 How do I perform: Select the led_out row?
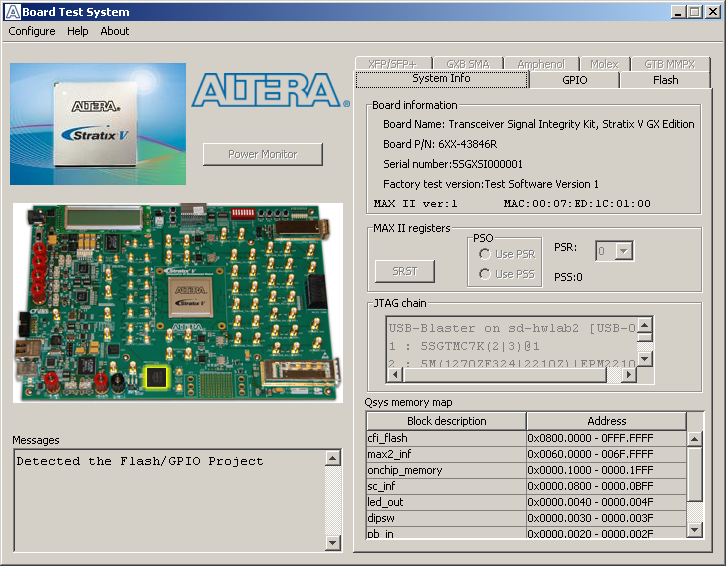pyautogui.click(x=526, y=502)
